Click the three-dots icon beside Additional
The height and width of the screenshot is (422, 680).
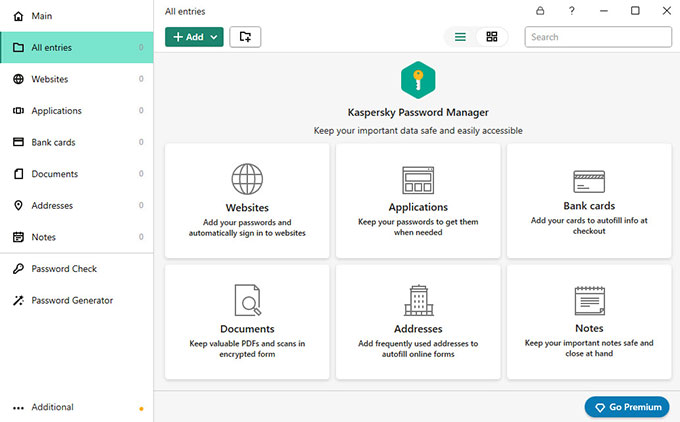point(18,408)
